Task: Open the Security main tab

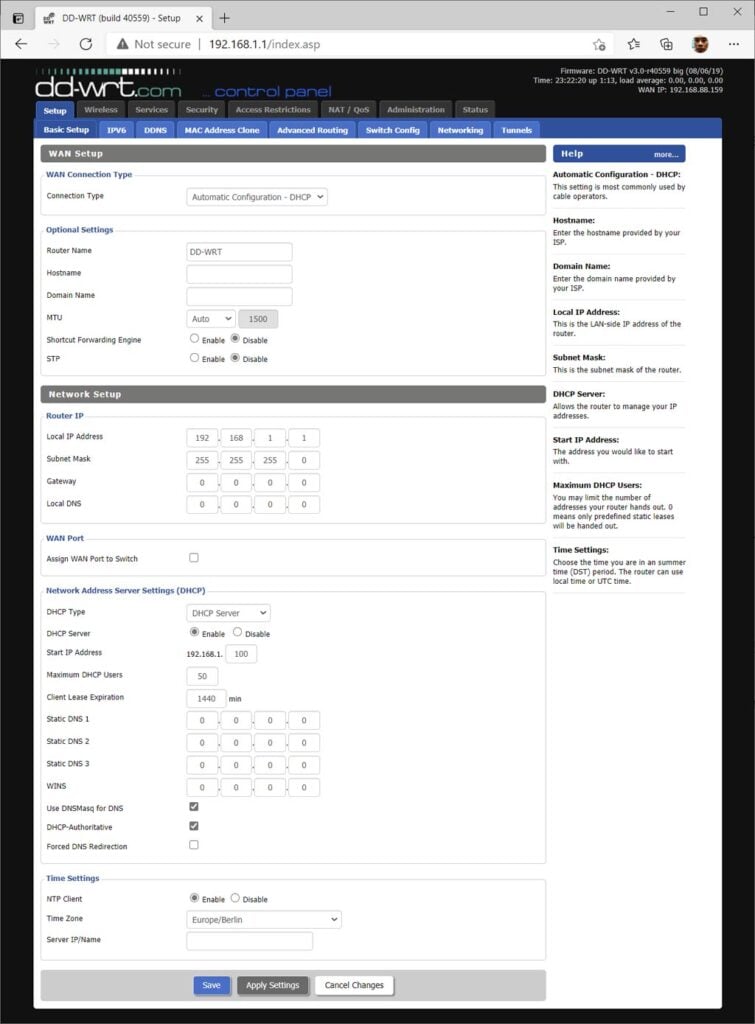Action: click(202, 110)
